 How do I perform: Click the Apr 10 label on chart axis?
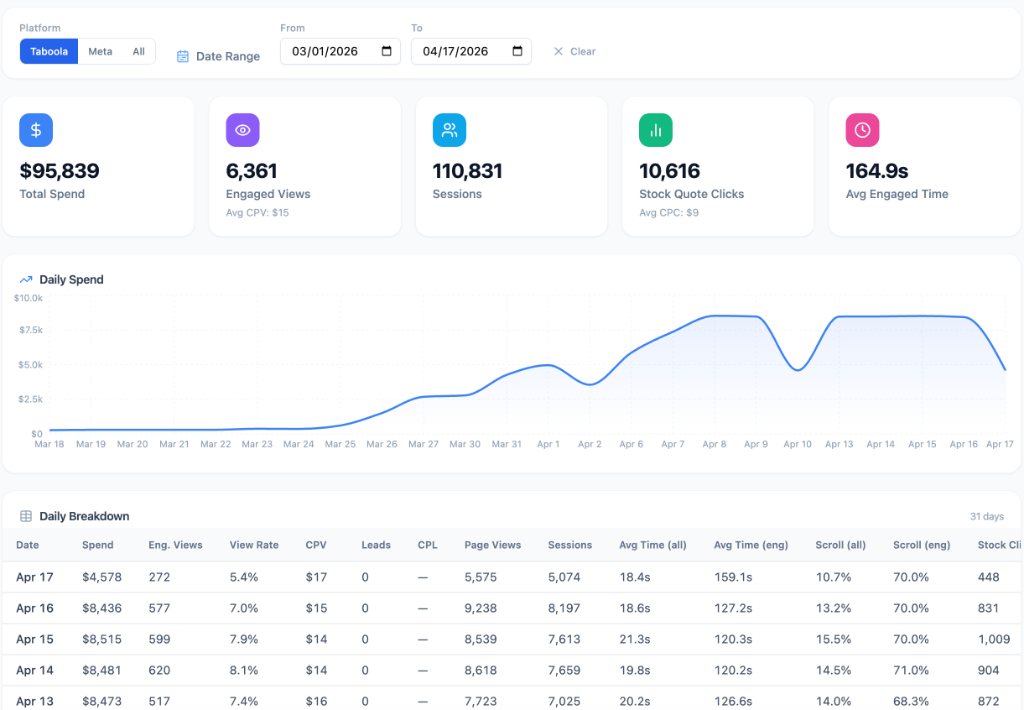797,444
